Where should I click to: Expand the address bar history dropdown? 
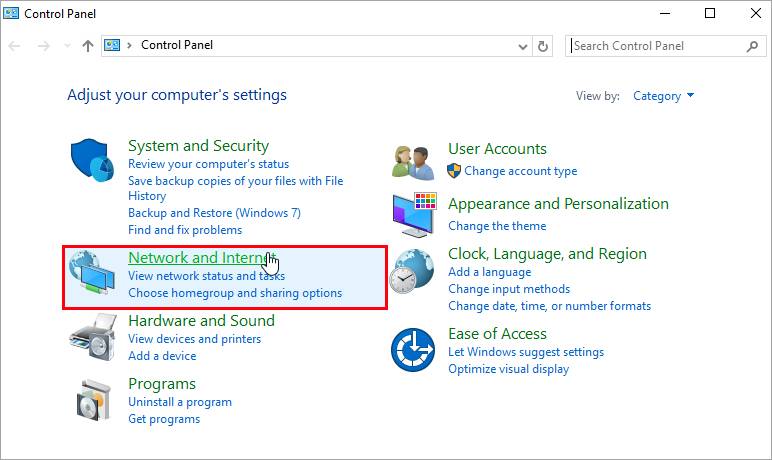(522, 46)
